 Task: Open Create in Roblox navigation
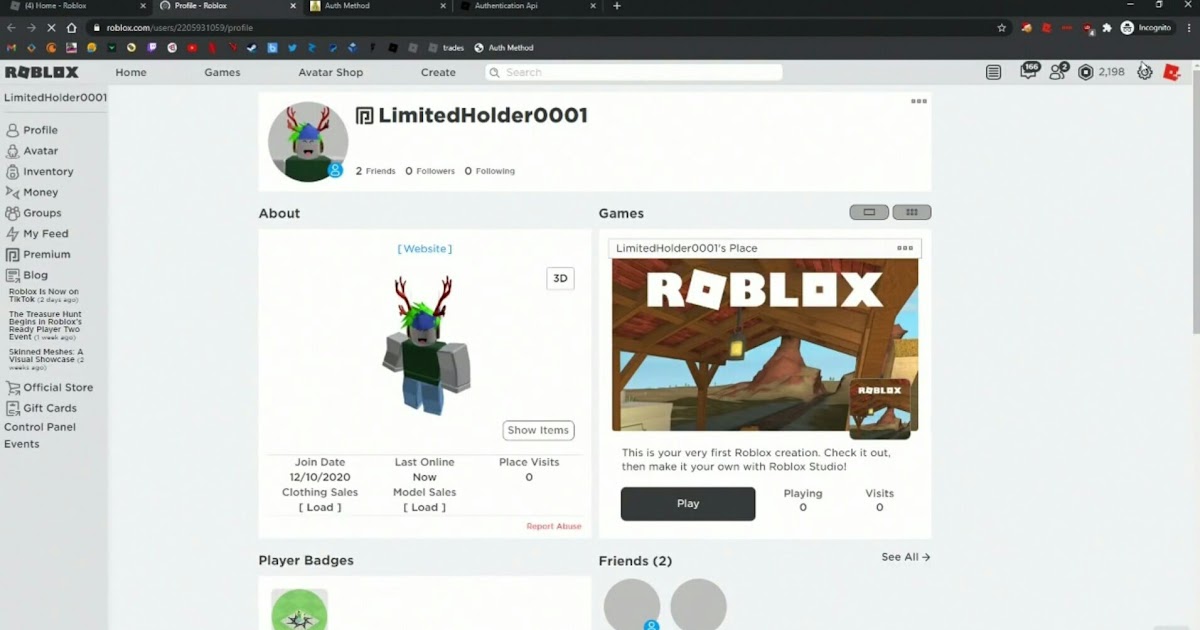coord(438,72)
